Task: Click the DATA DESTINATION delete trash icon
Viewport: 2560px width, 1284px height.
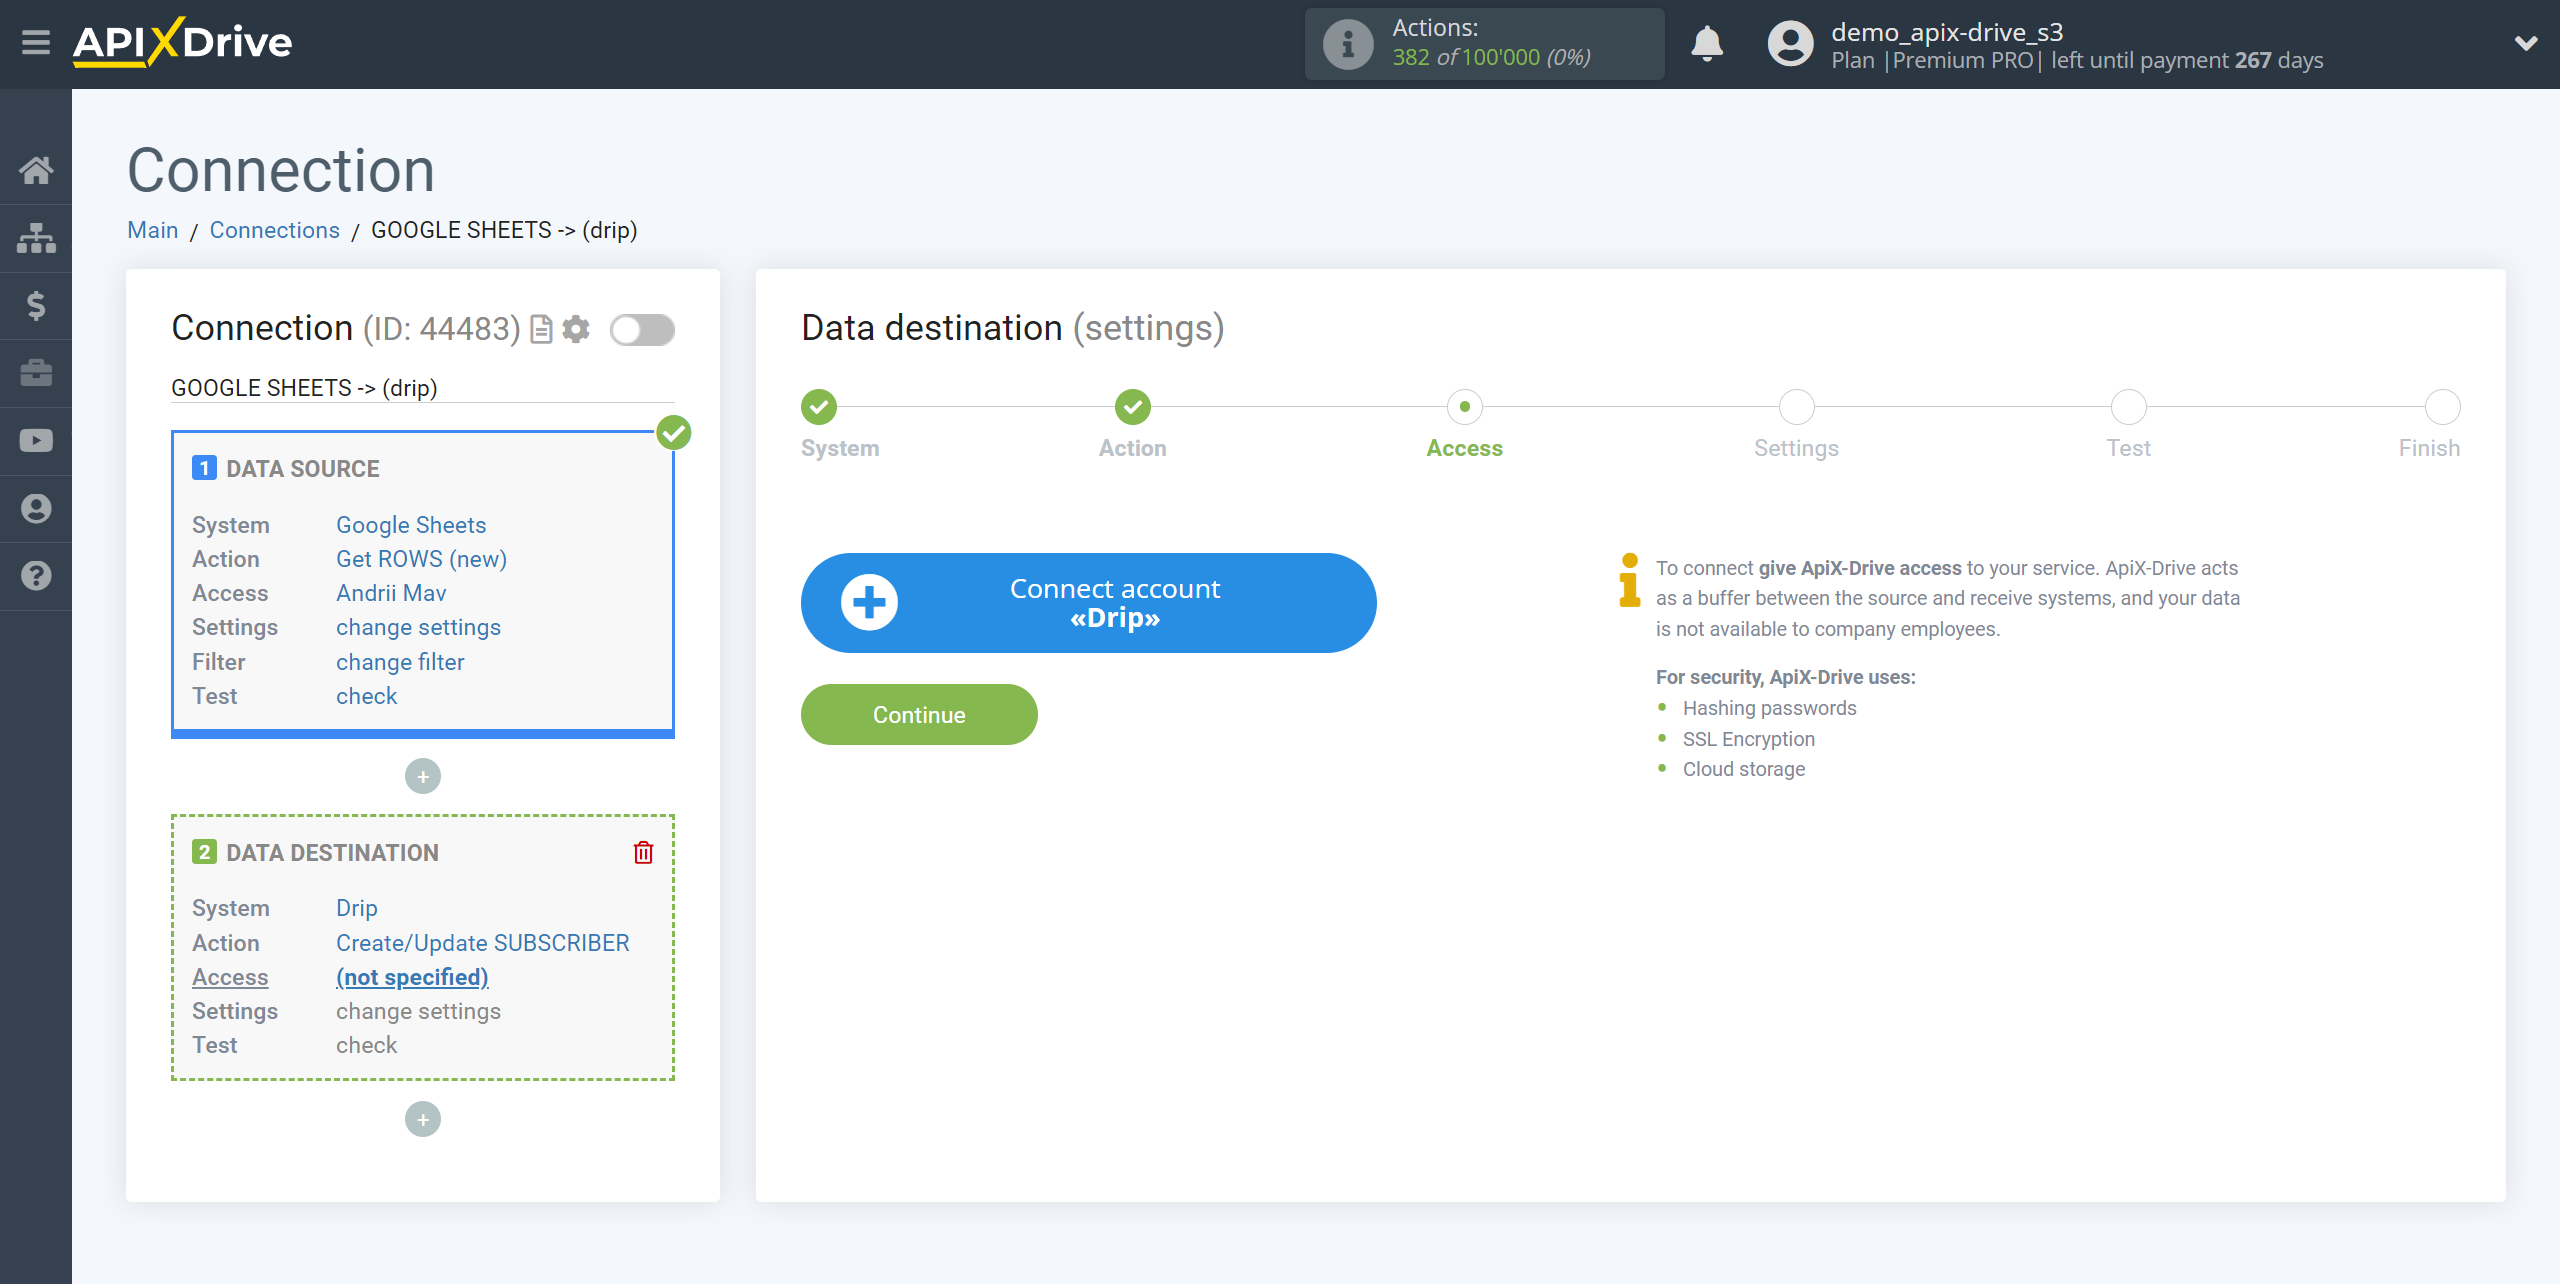Action: click(643, 852)
